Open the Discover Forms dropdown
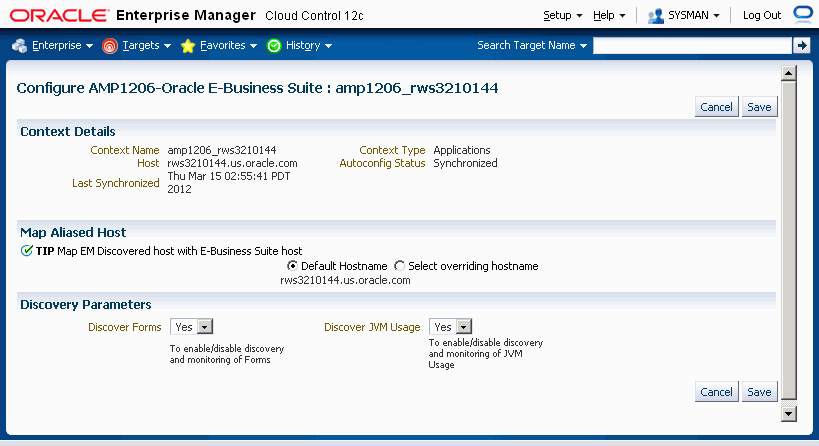Image resolution: width=819 pixels, height=446 pixels. (191, 327)
